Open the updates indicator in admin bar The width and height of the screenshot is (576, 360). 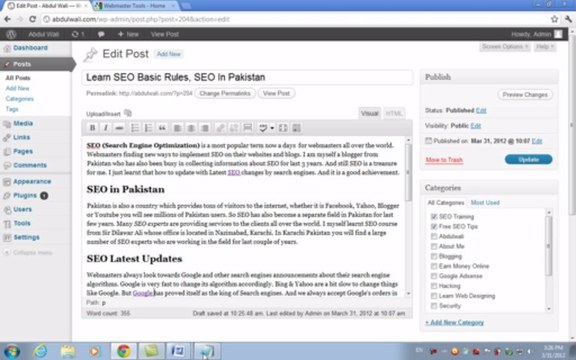coord(78,34)
